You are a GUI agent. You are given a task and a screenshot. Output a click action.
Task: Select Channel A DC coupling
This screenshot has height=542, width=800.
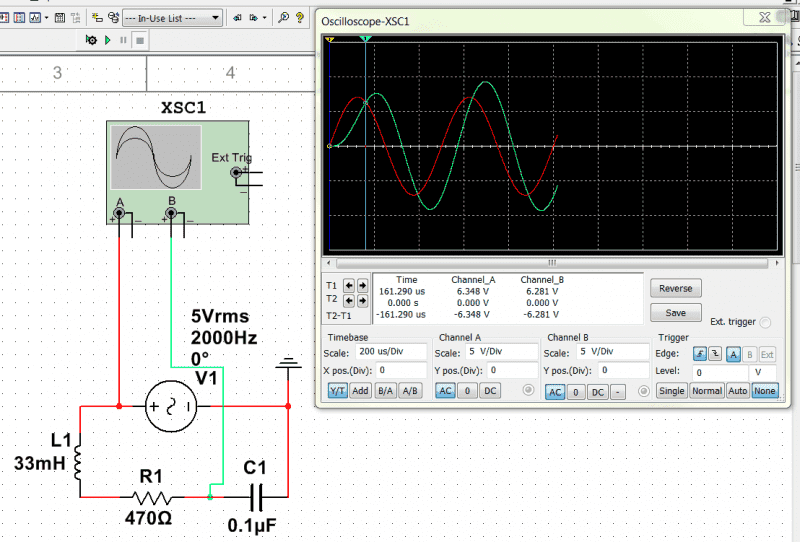coord(490,391)
